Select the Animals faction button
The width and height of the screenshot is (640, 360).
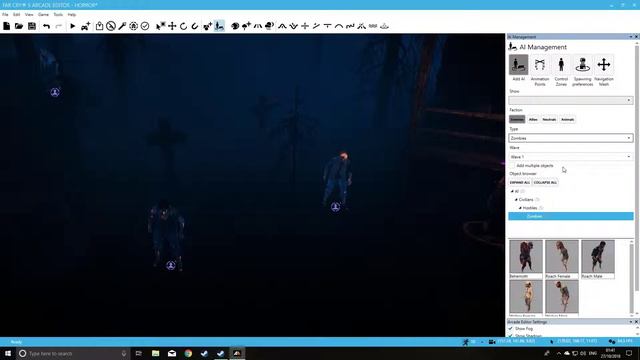pyautogui.click(x=567, y=120)
